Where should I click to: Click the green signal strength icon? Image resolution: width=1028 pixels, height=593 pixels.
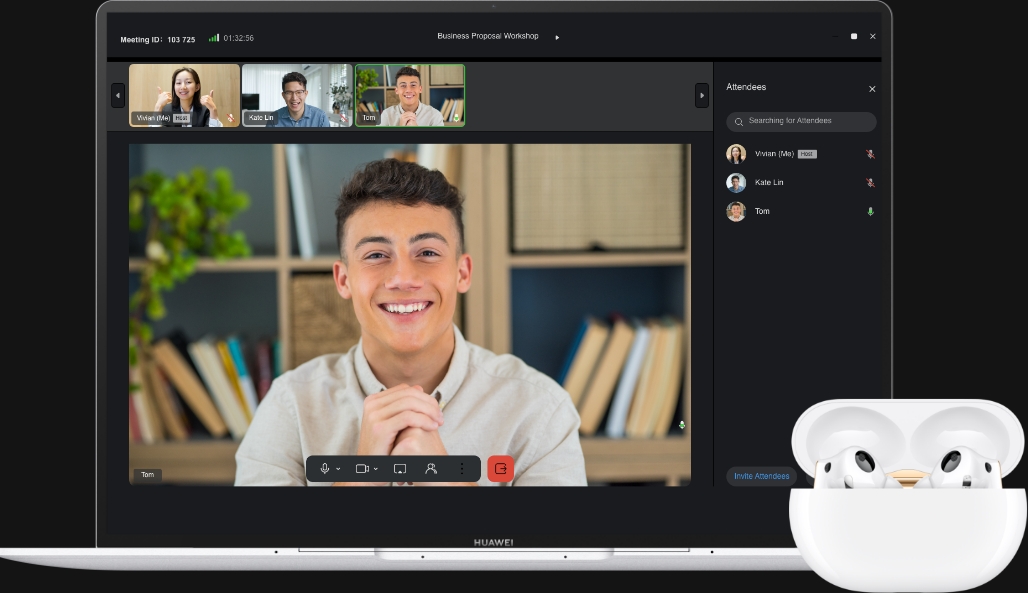(214, 38)
